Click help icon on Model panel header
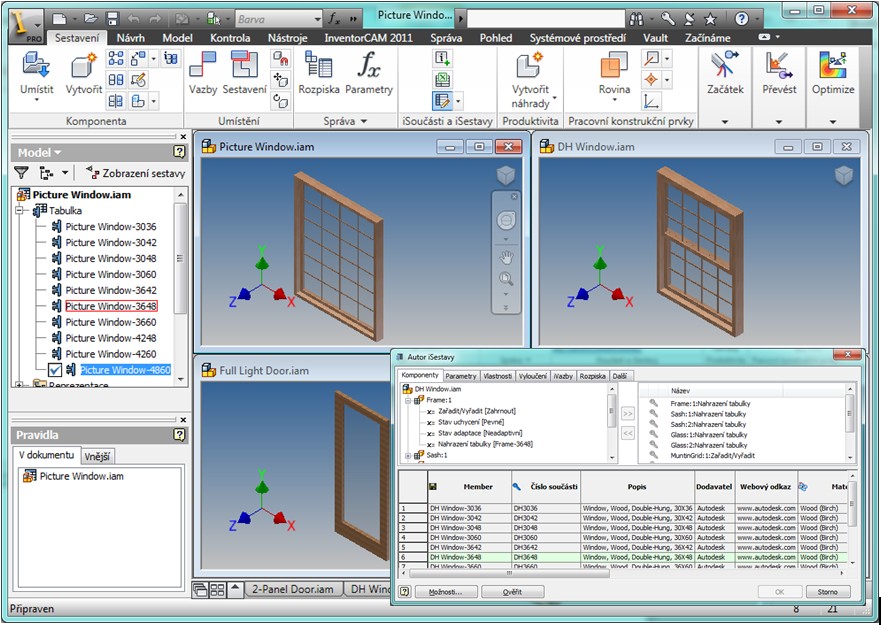The width and height of the screenshot is (881, 626). [179, 152]
